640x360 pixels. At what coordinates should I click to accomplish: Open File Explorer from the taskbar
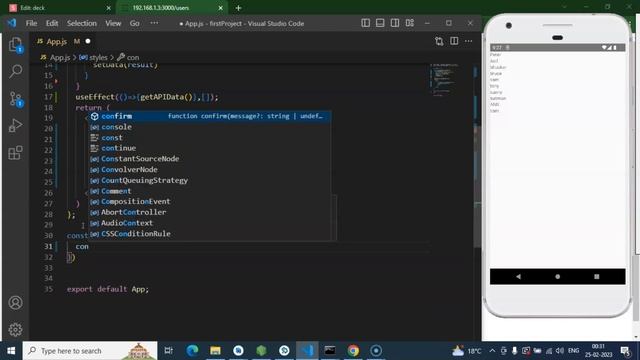pos(216,351)
